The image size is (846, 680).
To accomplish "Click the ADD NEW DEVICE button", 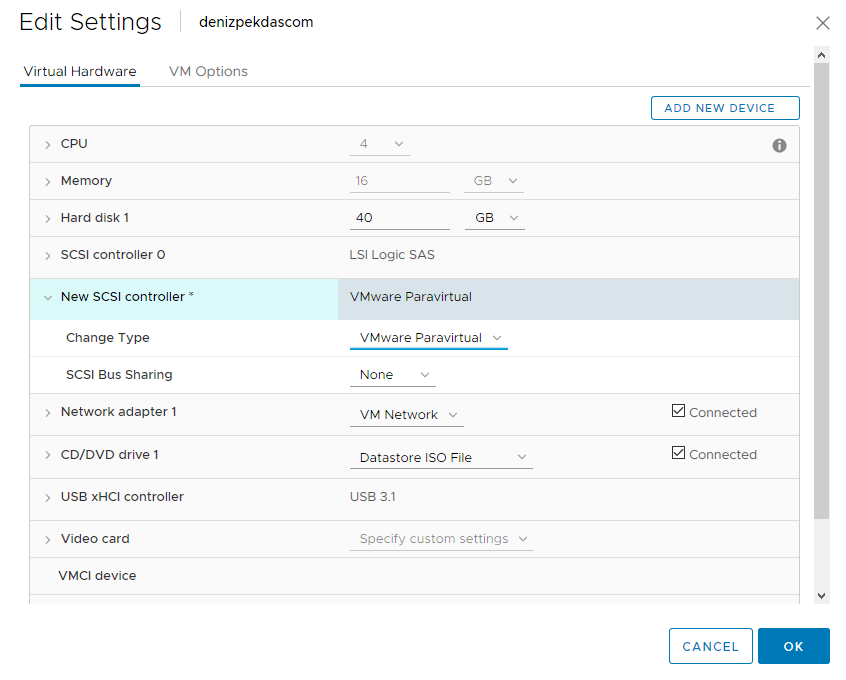I will pos(725,108).
